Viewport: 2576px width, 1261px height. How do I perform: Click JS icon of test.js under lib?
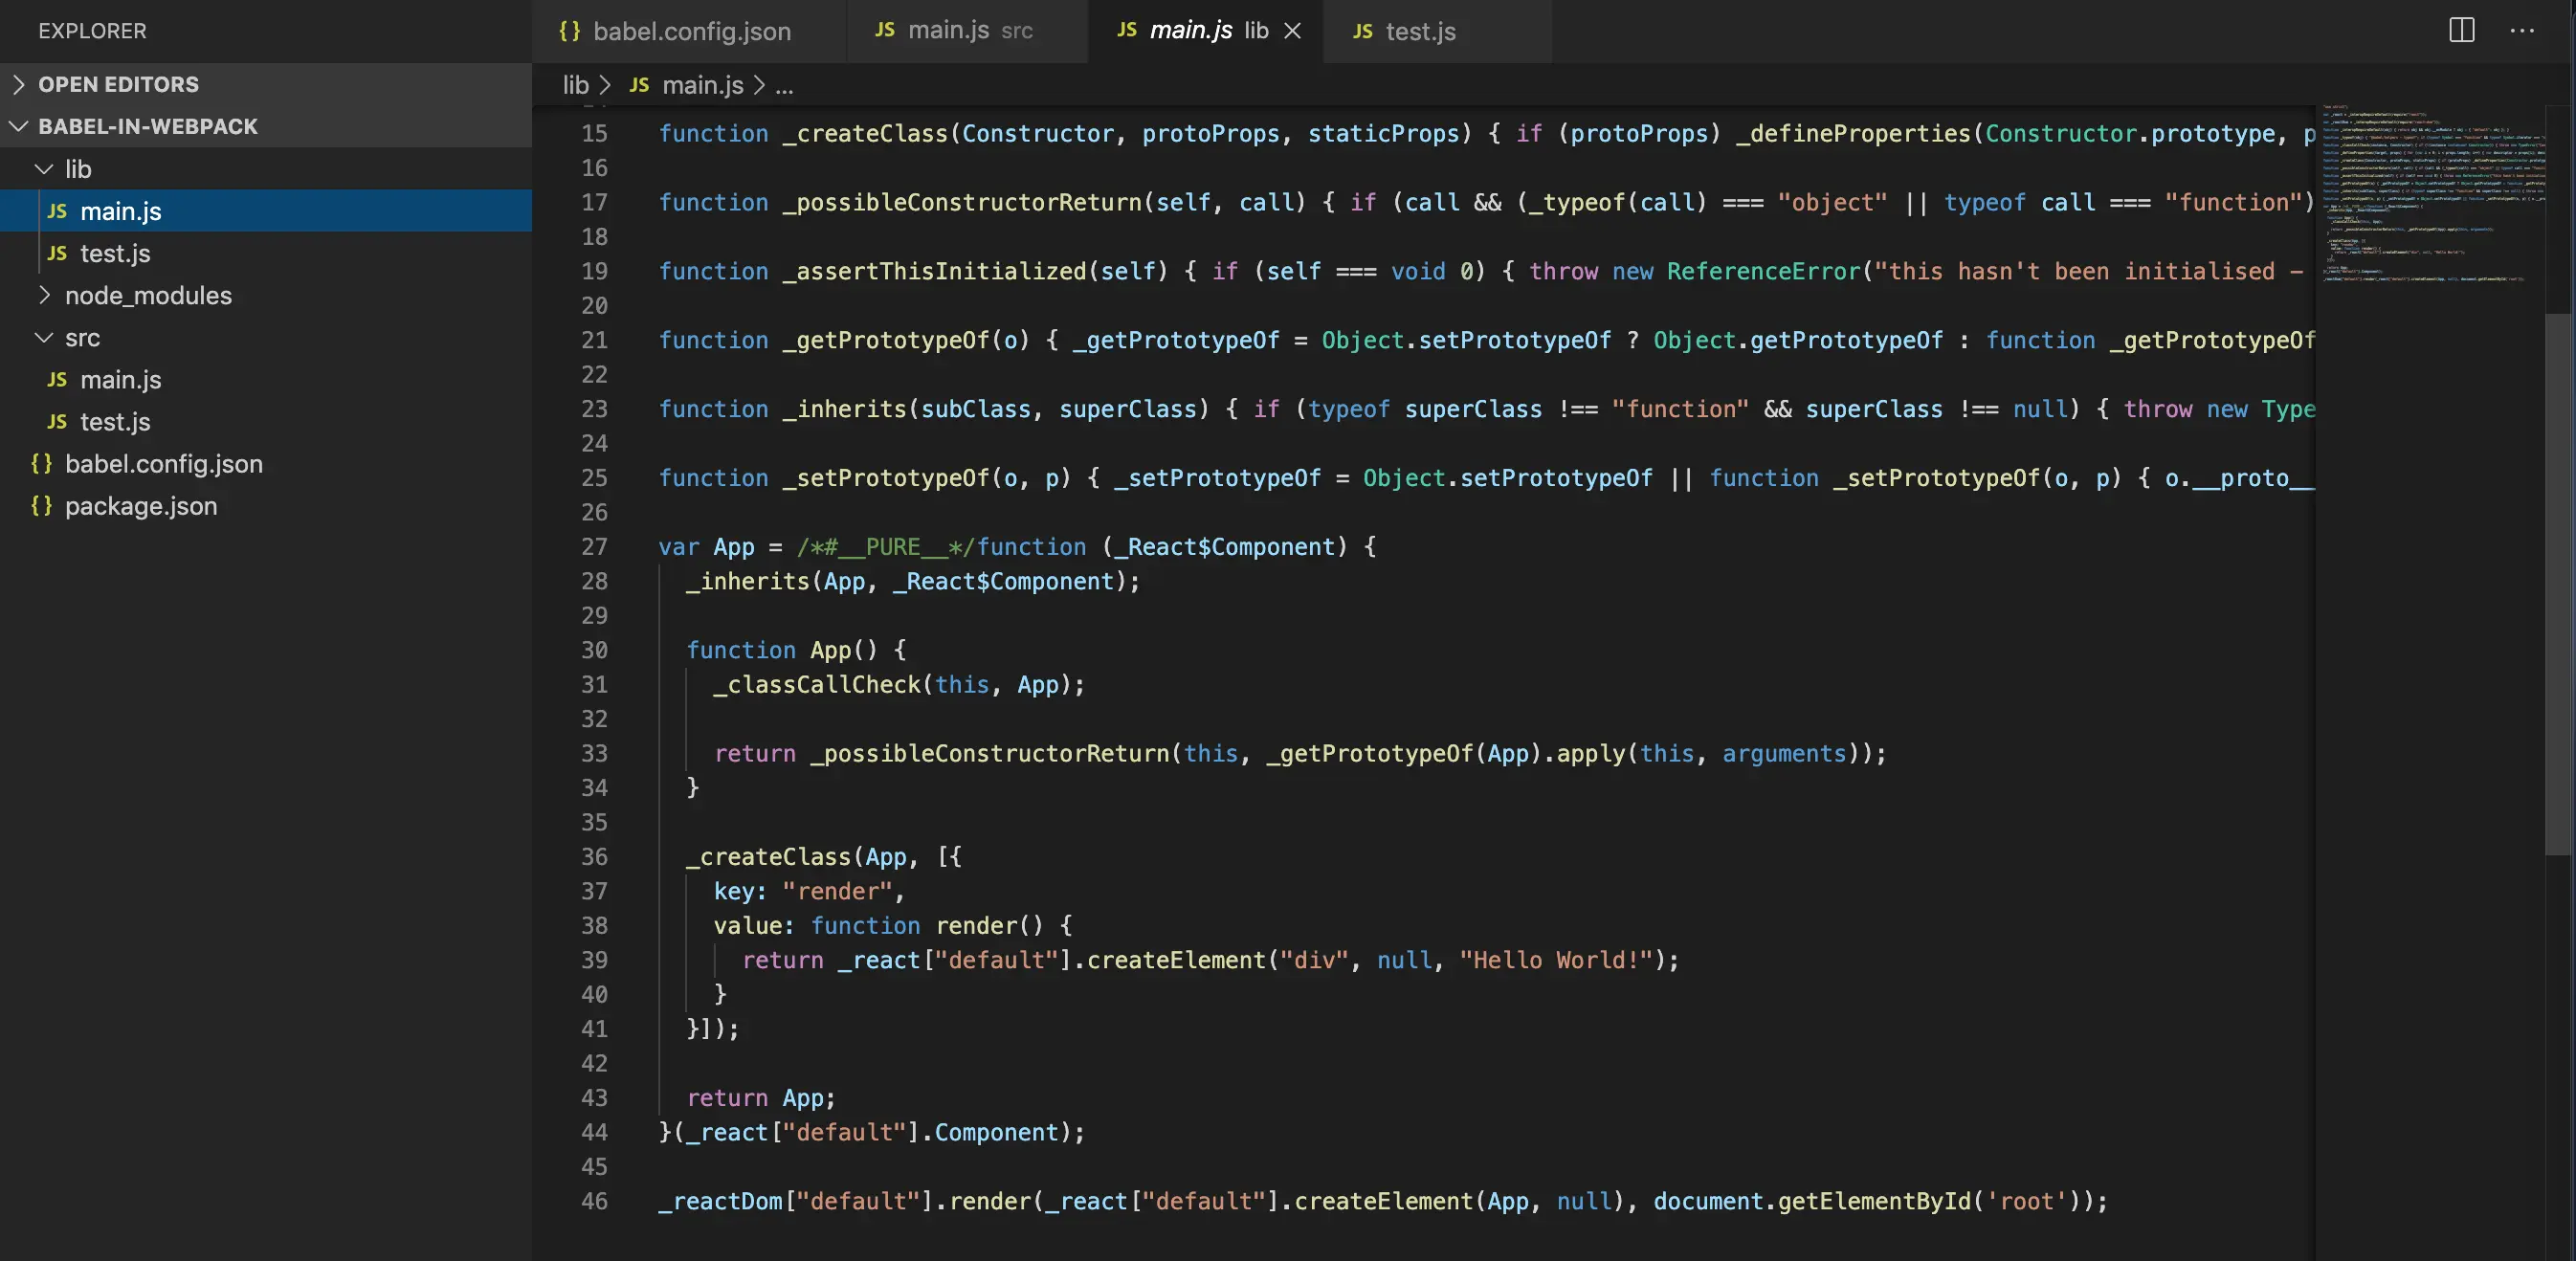point(57,253)
